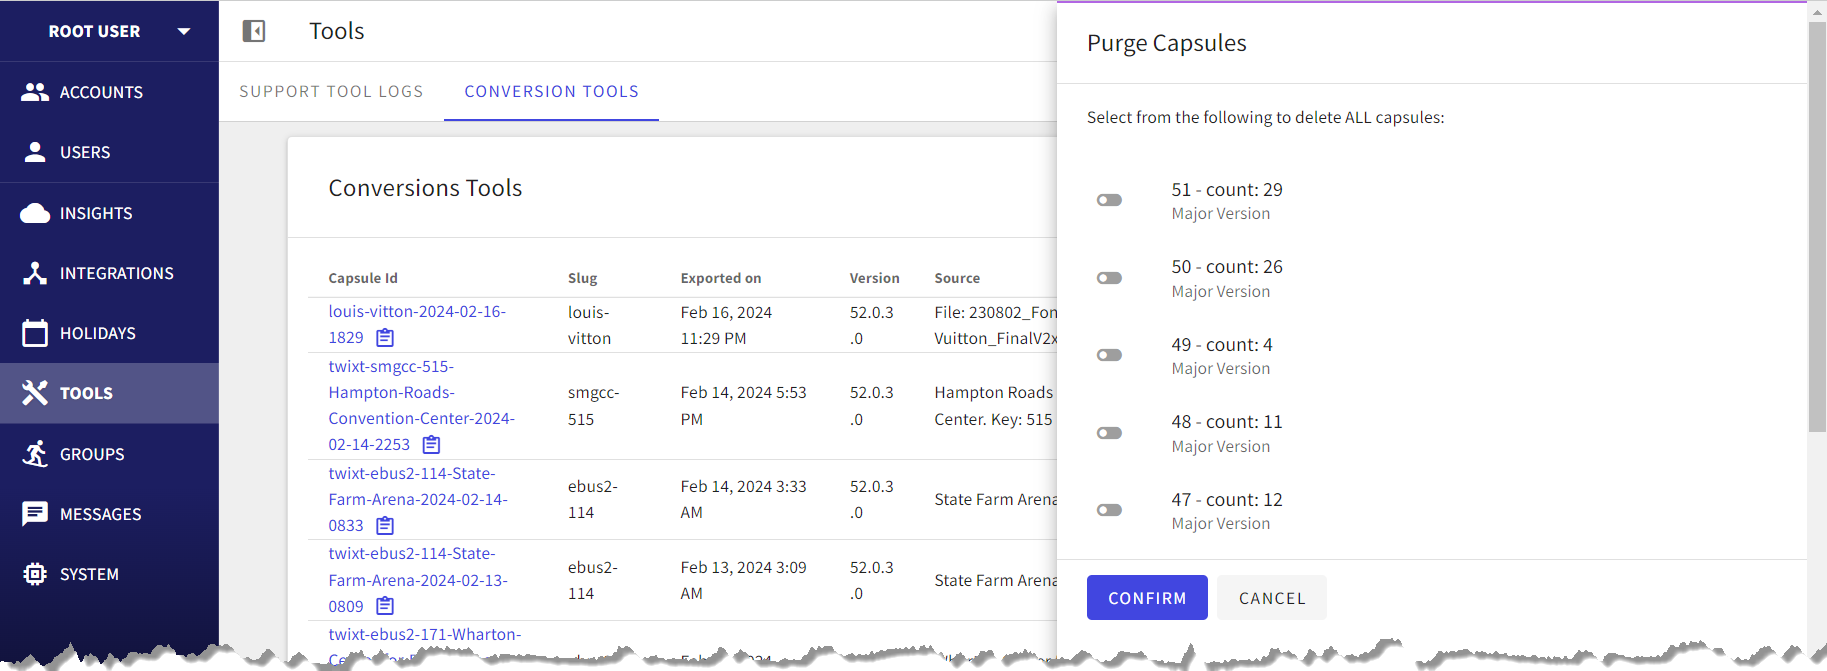The image size is (1827, 671).
Task: Go to System menu item
Action: click(109, 574)
